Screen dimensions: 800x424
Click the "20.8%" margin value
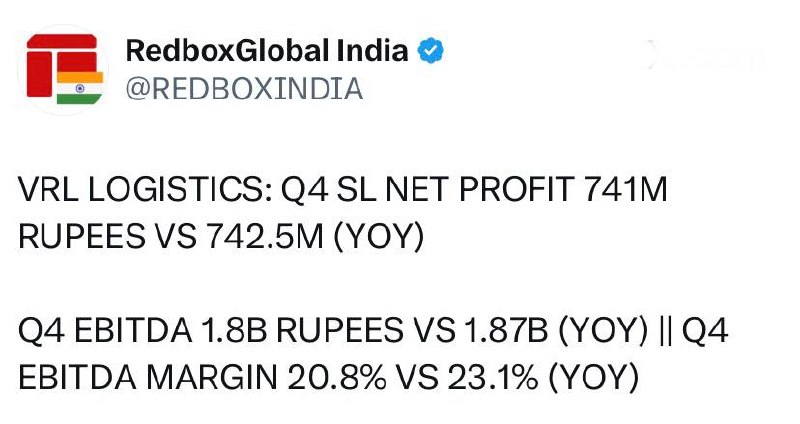tap(337, 378)
